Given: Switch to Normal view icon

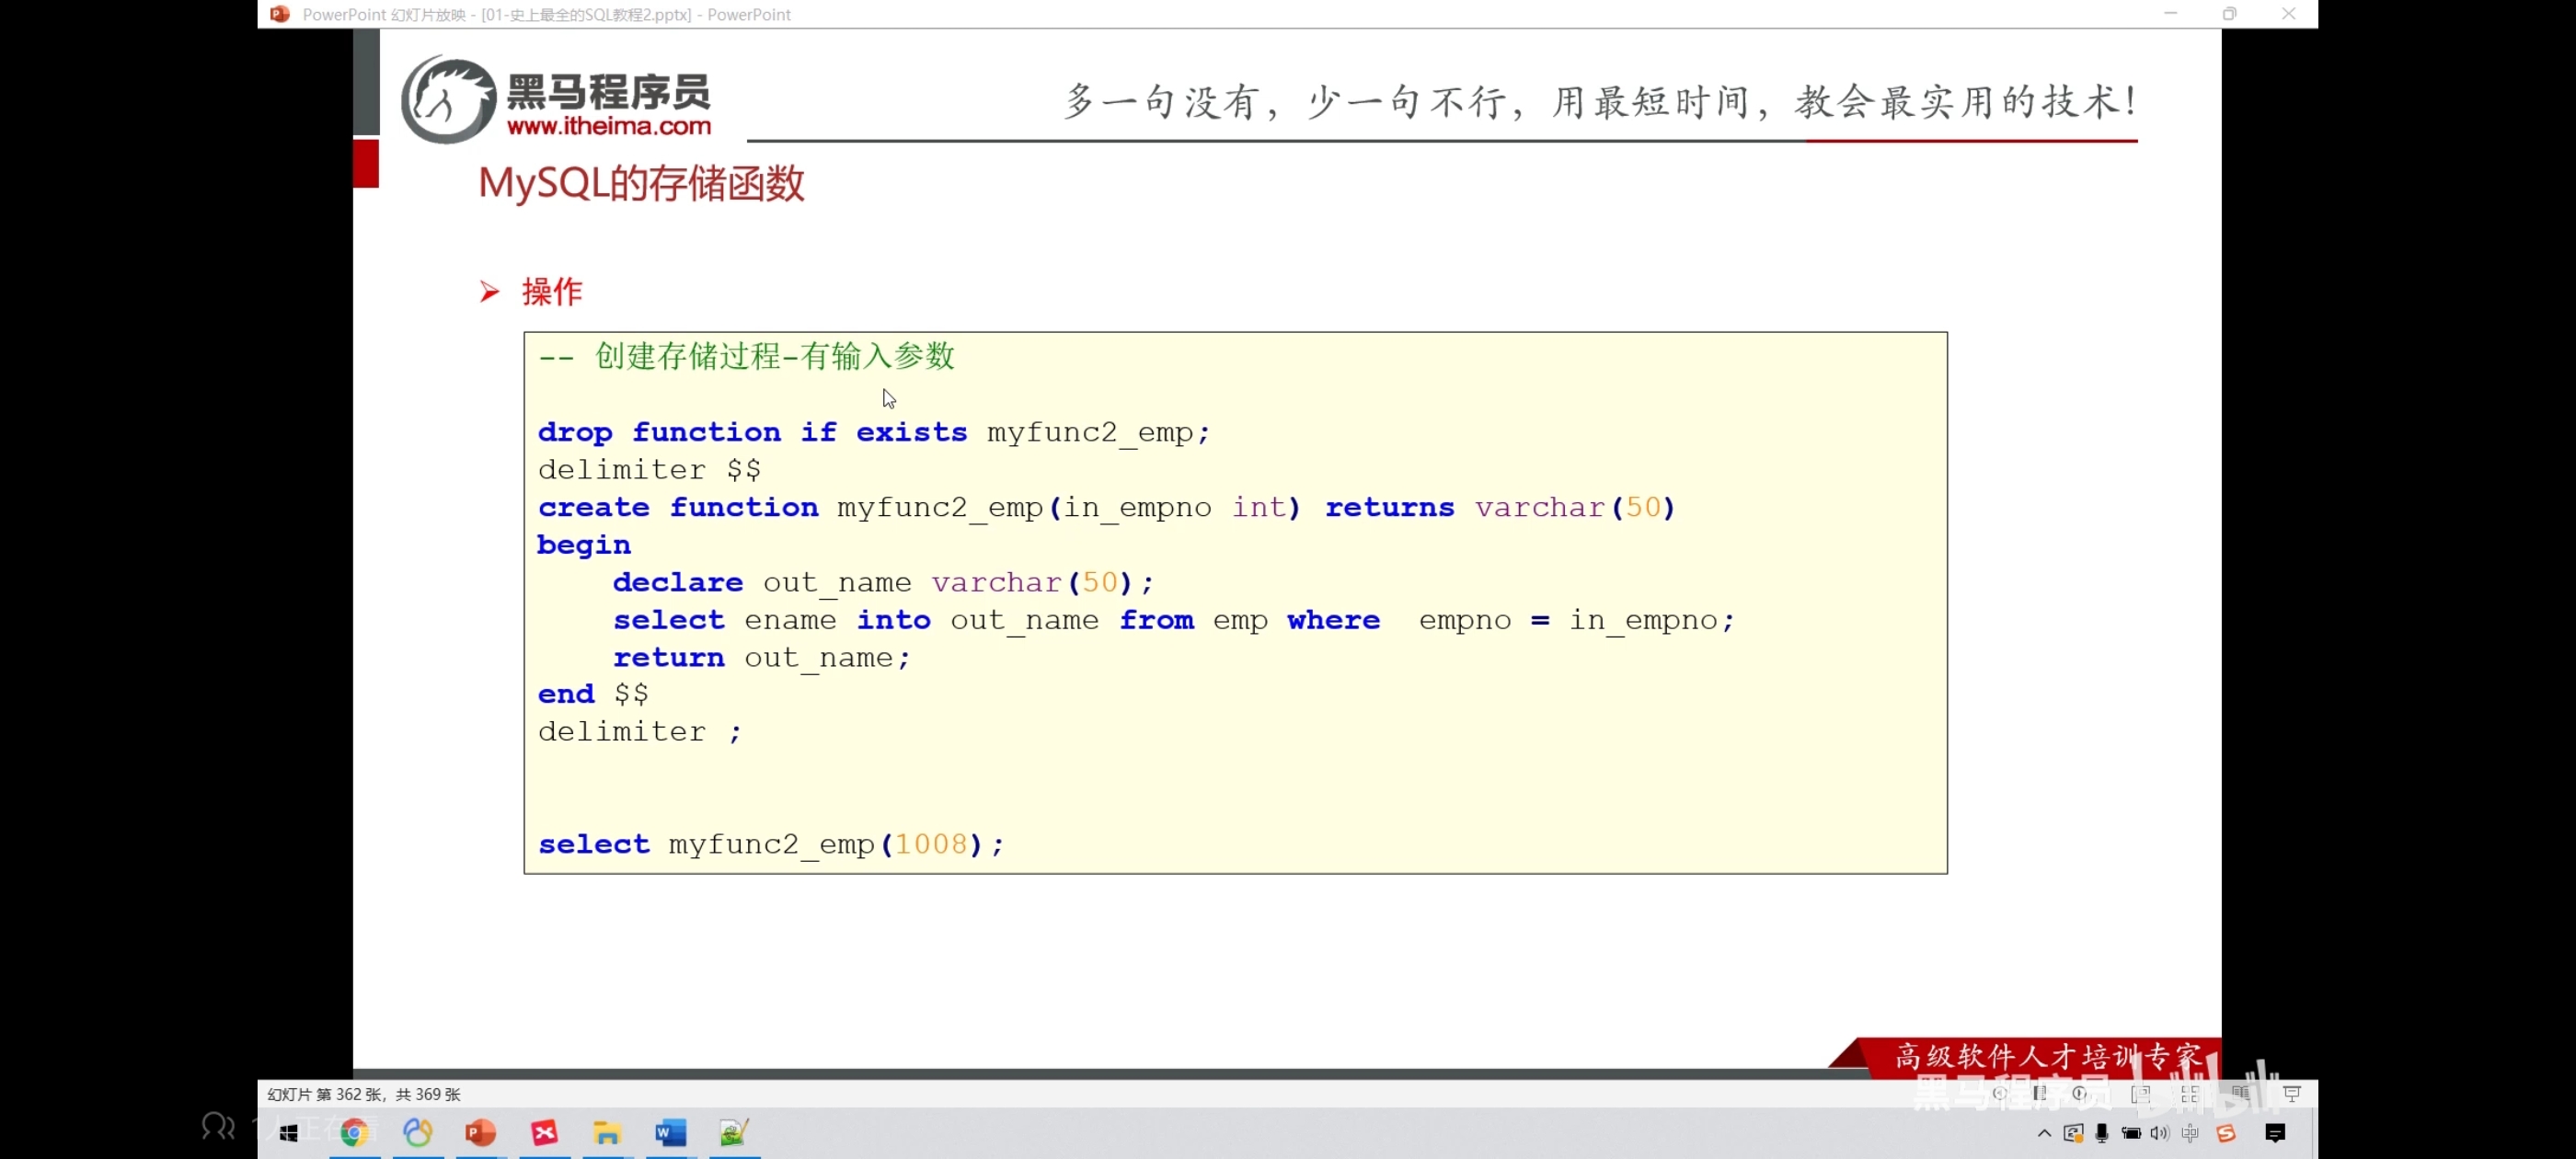Looking at the screenshot, I should (2141, 1094).
